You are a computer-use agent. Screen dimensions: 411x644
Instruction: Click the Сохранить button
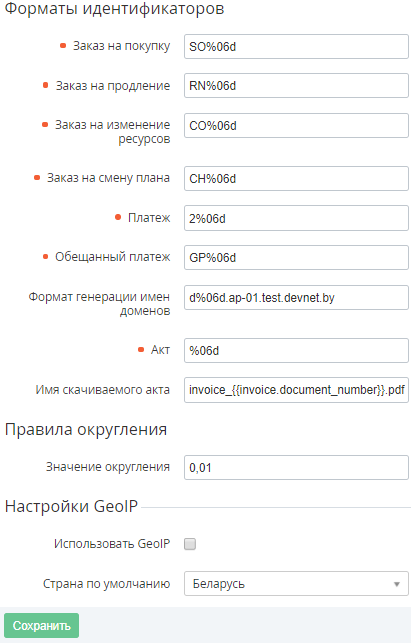pos(41,626)
